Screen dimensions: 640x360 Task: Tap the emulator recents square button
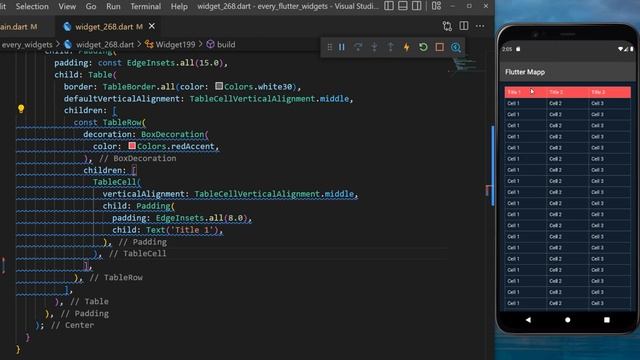607,320
